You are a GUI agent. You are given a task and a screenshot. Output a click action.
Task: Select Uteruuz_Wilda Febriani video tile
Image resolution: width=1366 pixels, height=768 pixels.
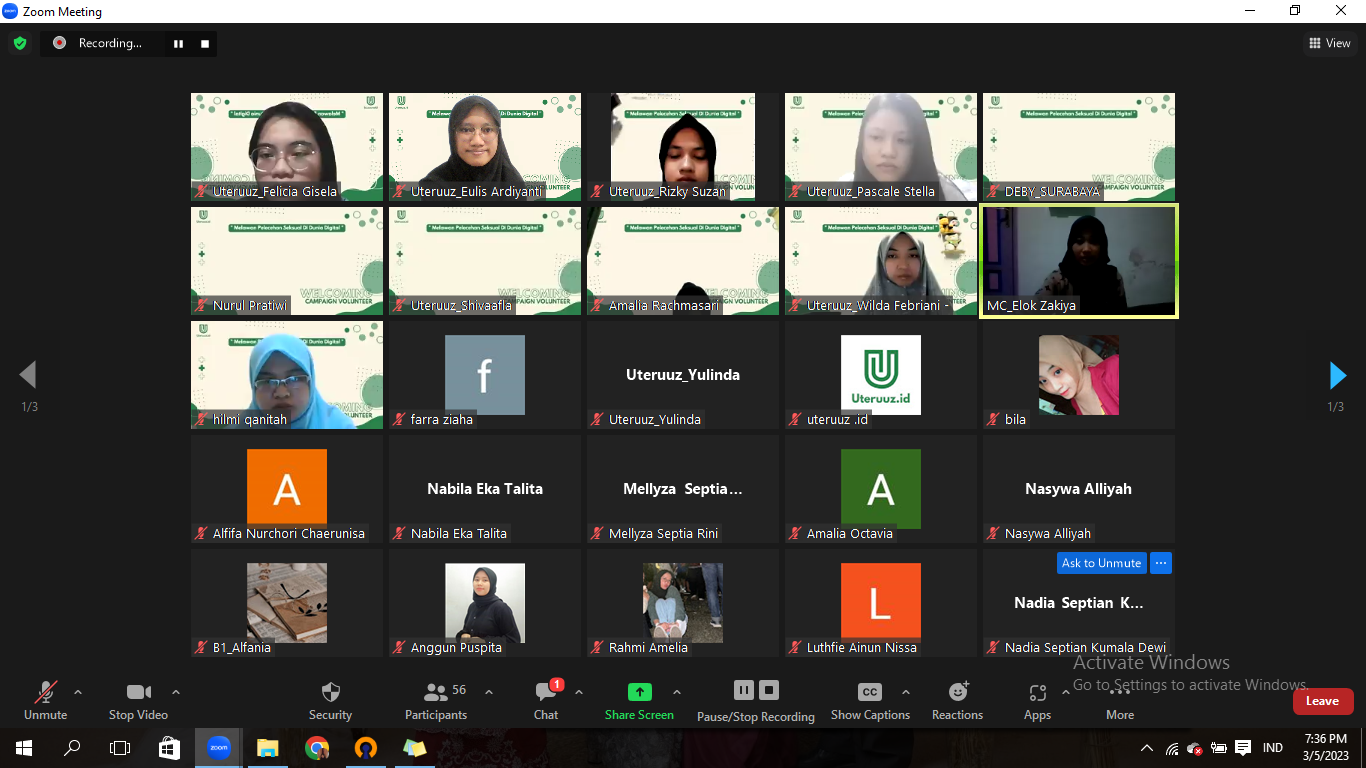coord(881,261)
